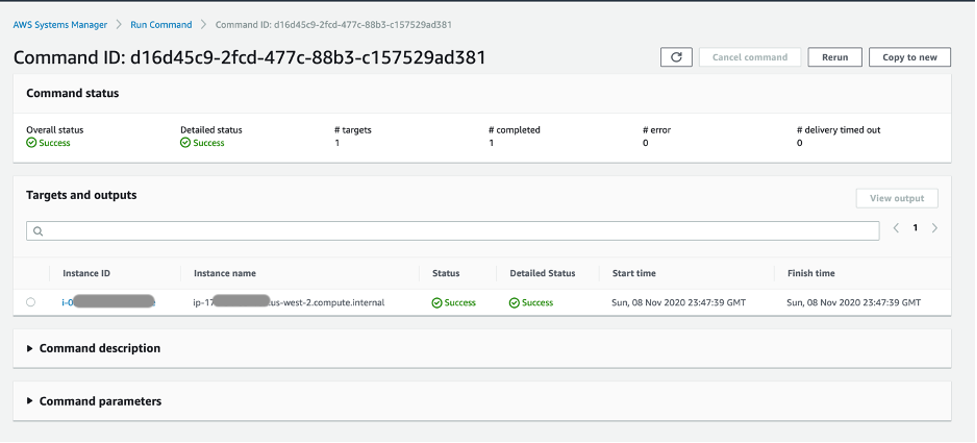Screen dimensions: 977x443
Task: Click the Instance name column header
Action: [225, 274]
